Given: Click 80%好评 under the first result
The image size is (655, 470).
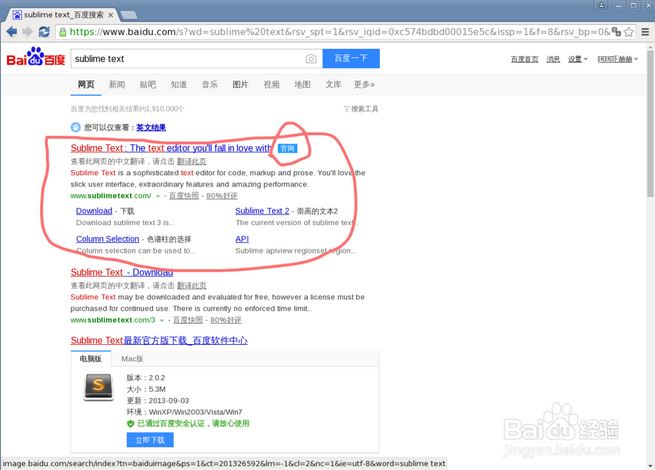Looking at the screenshot, I should pos(222,196).
